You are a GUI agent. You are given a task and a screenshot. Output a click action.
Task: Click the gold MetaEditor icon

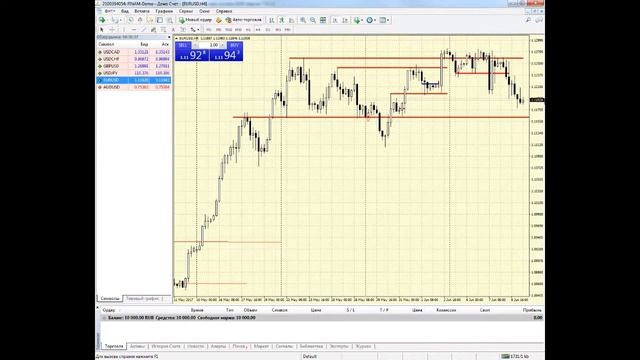(219, 20)
